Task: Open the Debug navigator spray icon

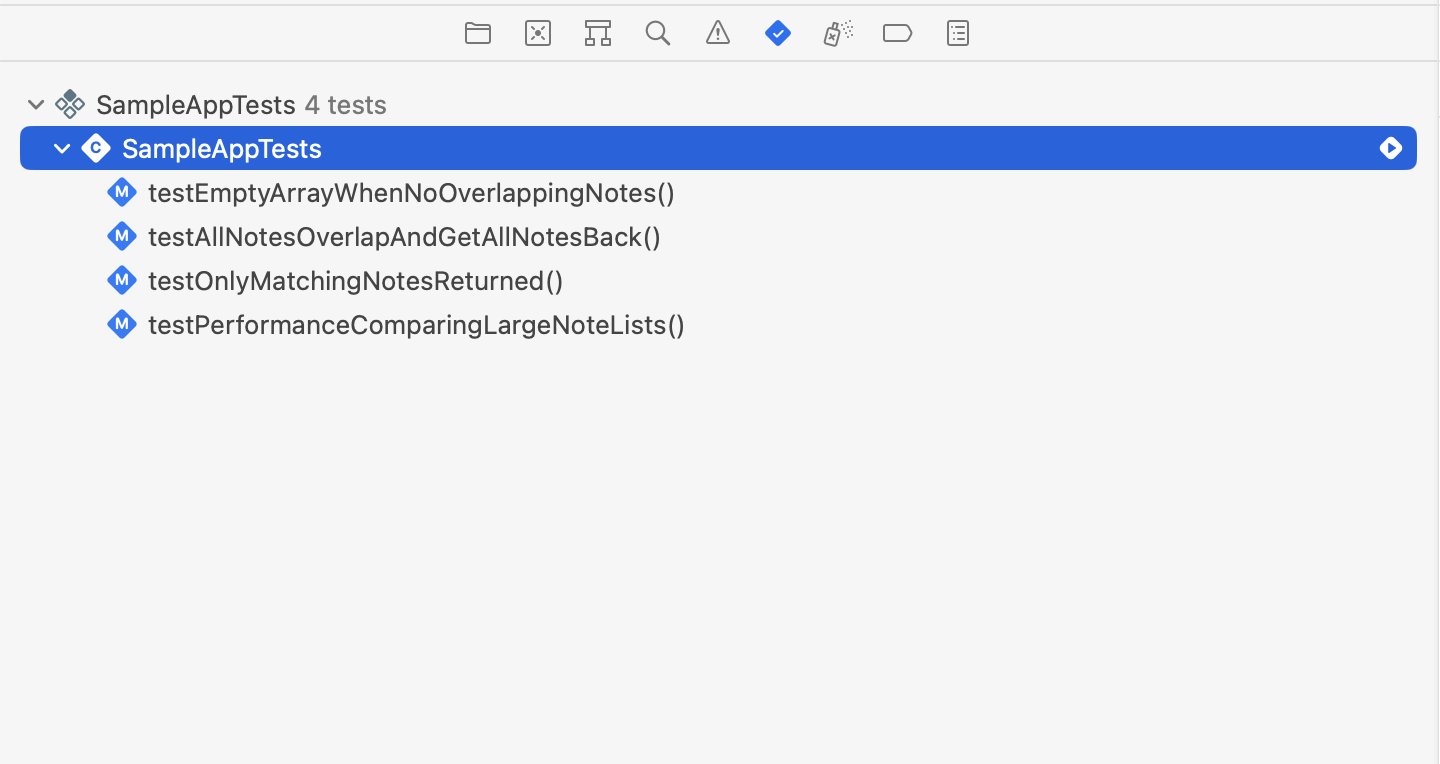Action: click(838, 33)
